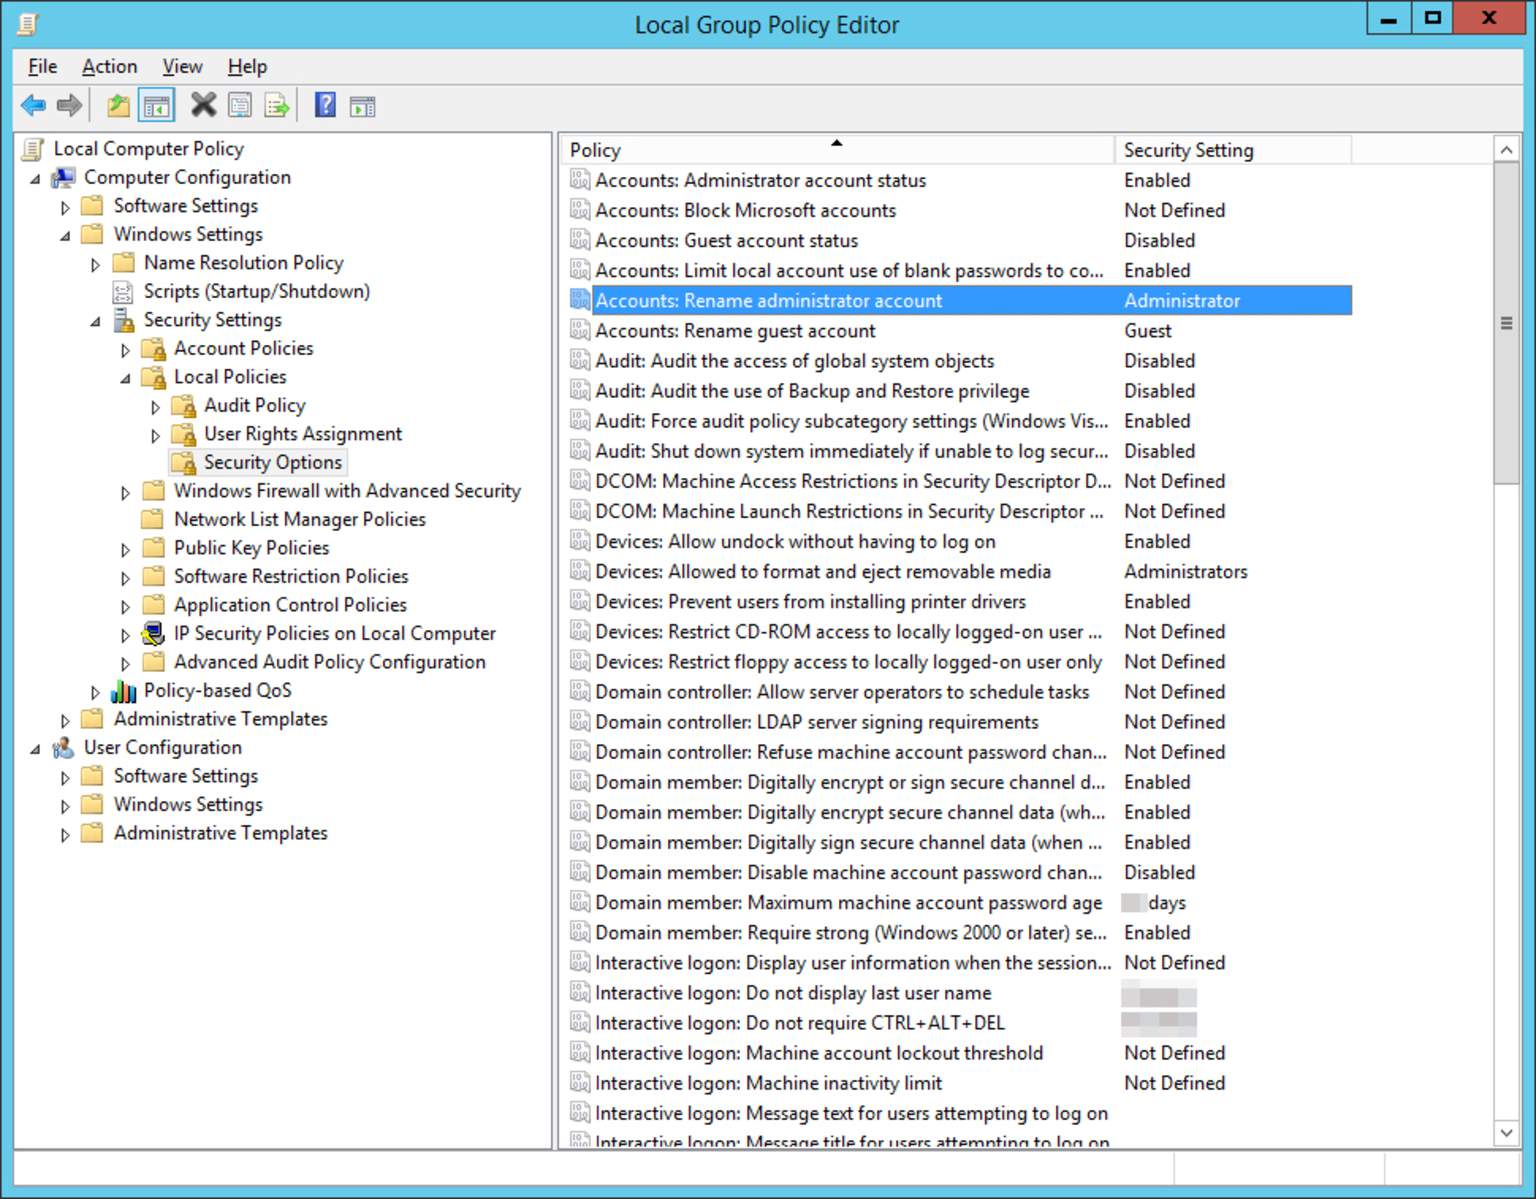This screenshot has width=1536, height=1199.
Task: Select Accounts: Rename guest account policy
Action: (x=735, y=330)
